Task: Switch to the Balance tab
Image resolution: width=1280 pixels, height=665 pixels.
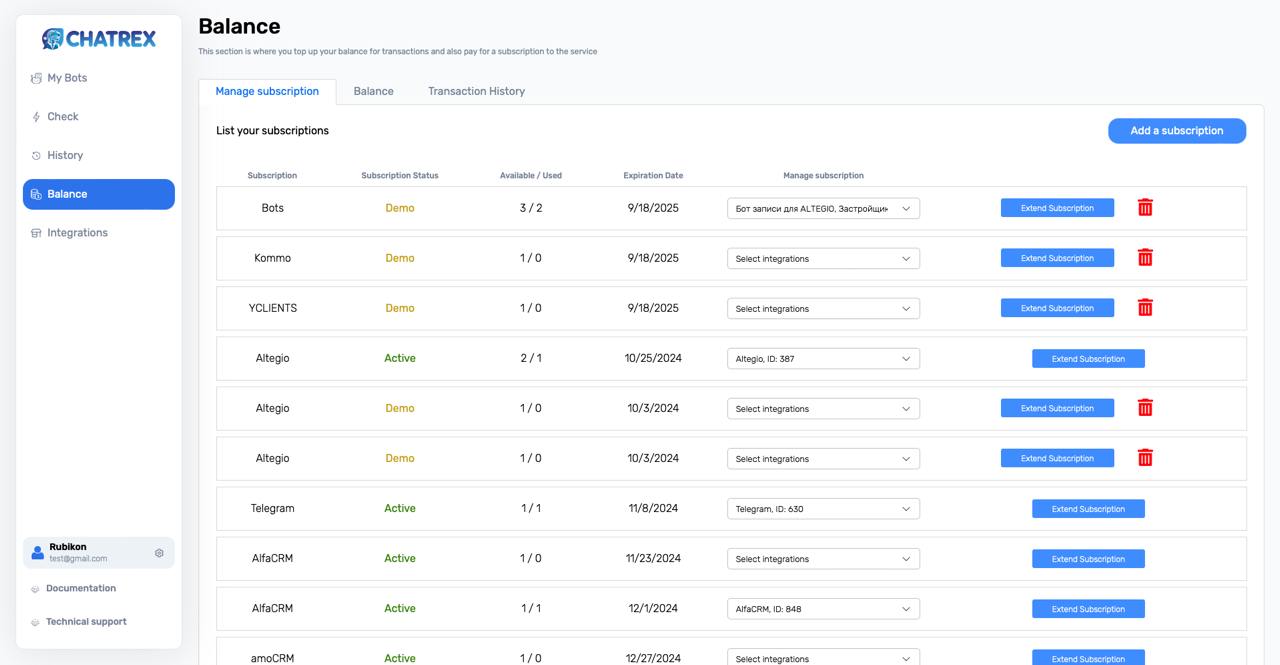Action: 373,91
